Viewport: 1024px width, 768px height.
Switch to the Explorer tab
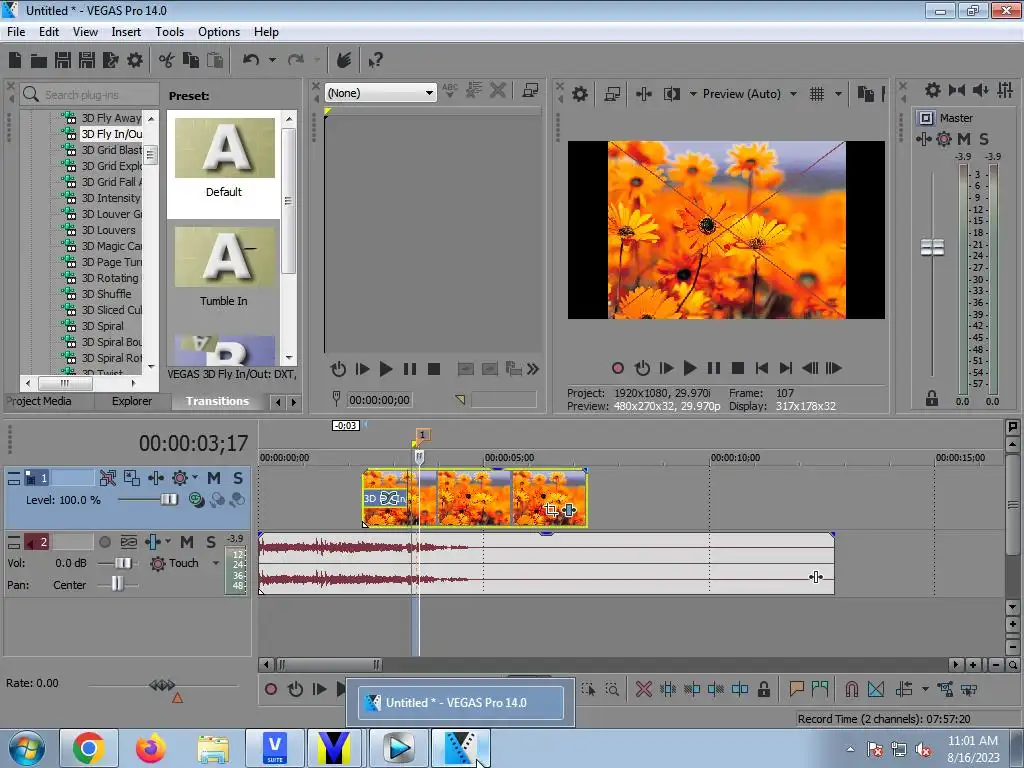(x=131, y=401)
